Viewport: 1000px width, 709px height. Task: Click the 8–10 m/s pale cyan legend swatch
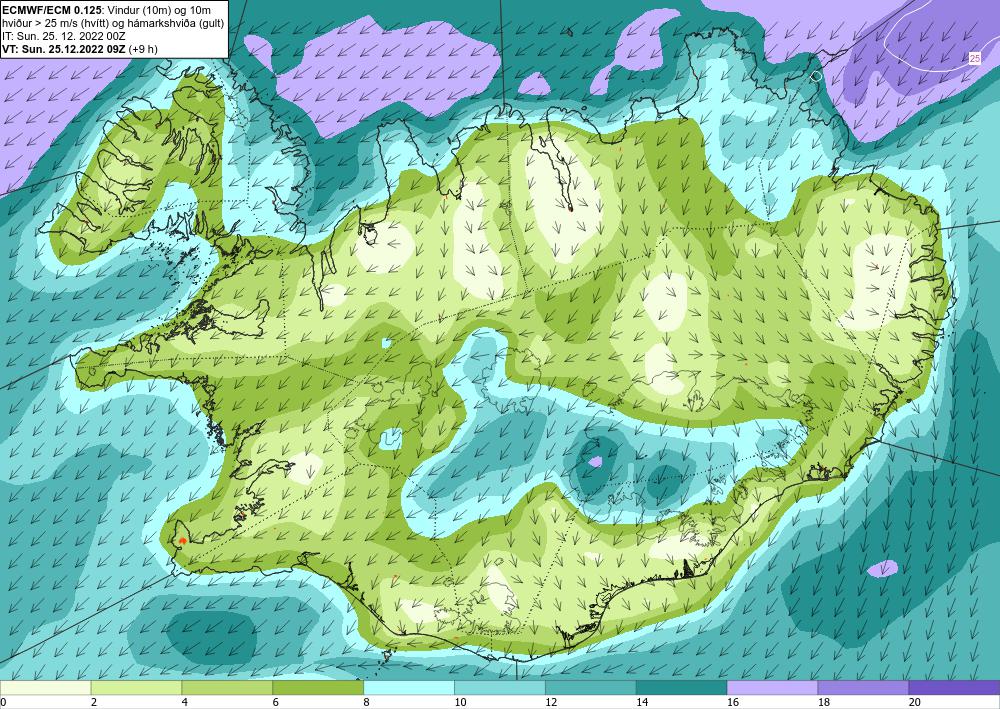[409, 688]
